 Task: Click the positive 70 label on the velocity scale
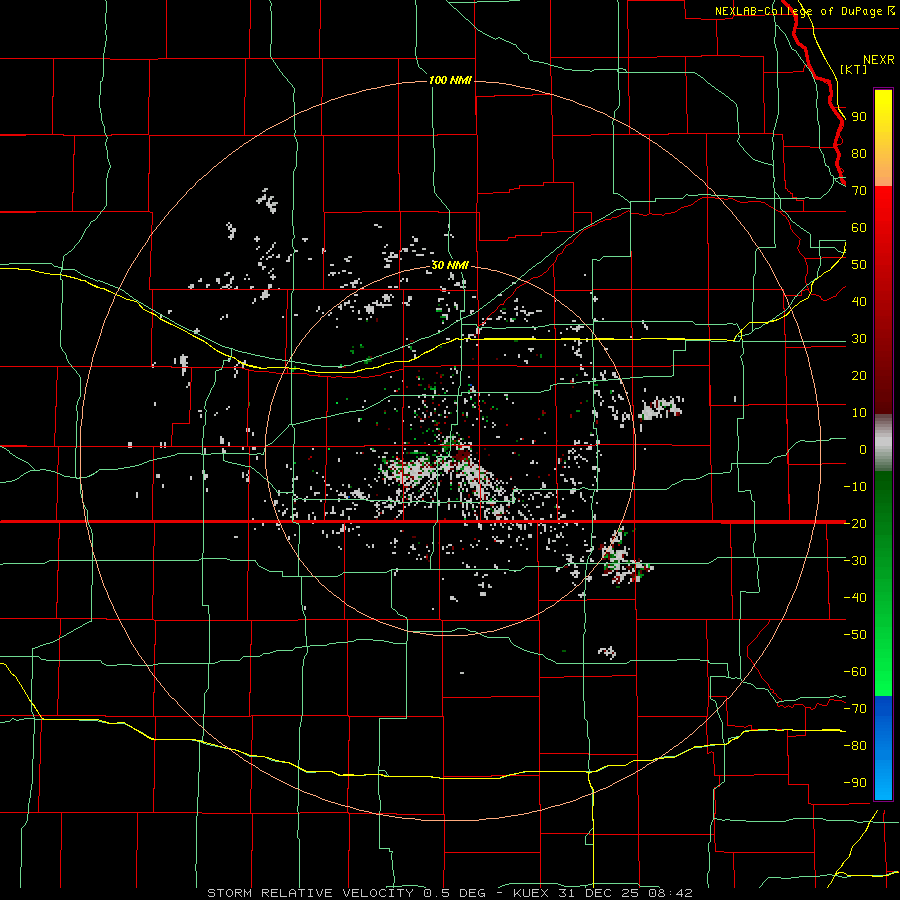point(859,191)
